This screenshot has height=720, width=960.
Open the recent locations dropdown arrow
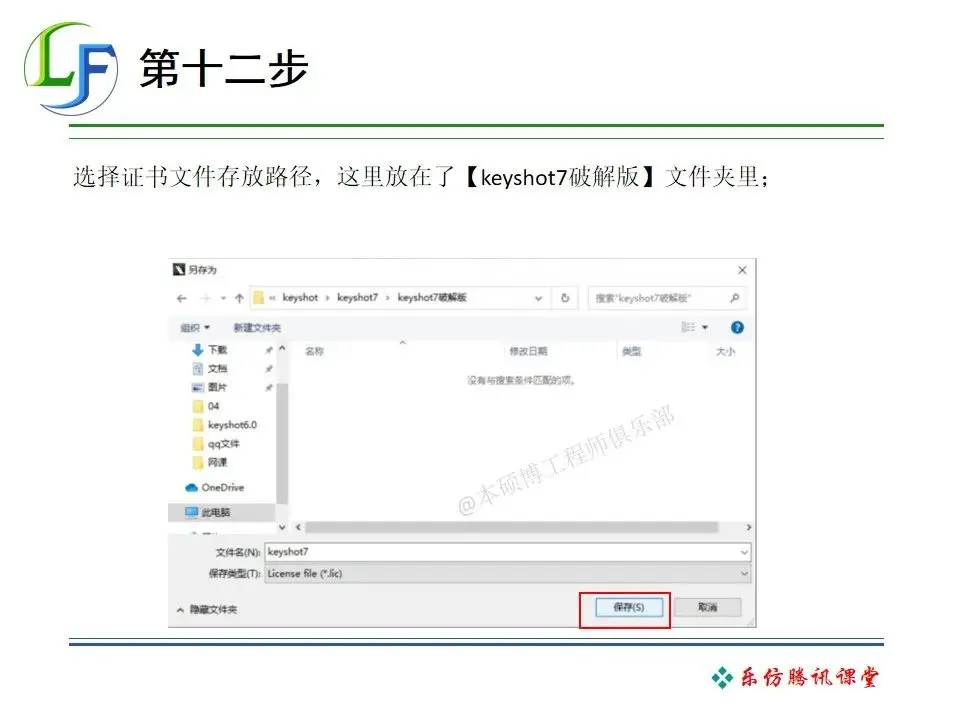(223, 298)
